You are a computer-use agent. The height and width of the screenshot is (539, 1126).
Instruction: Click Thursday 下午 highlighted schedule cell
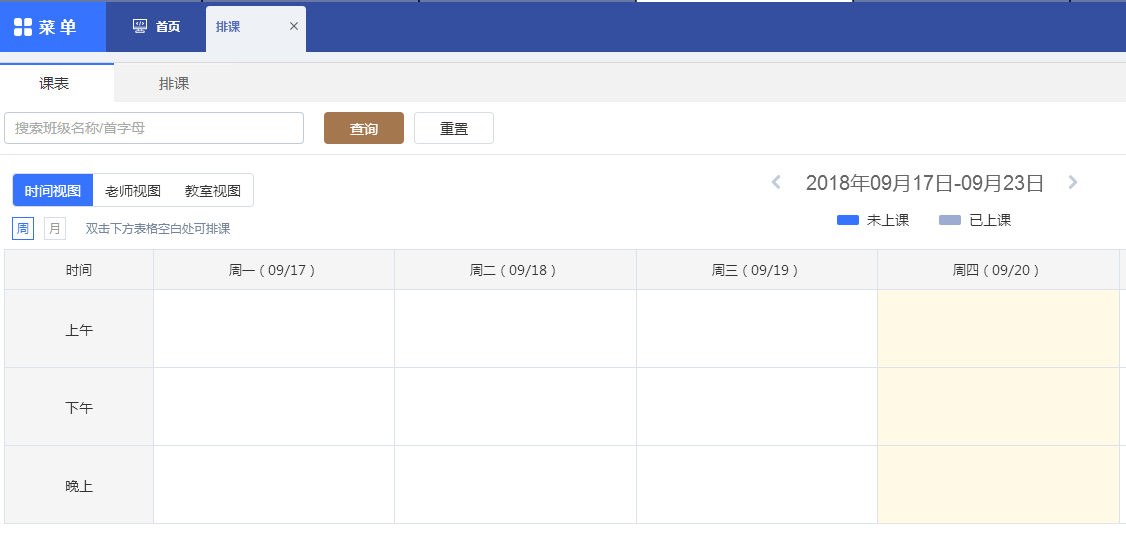tap(998, 407)
